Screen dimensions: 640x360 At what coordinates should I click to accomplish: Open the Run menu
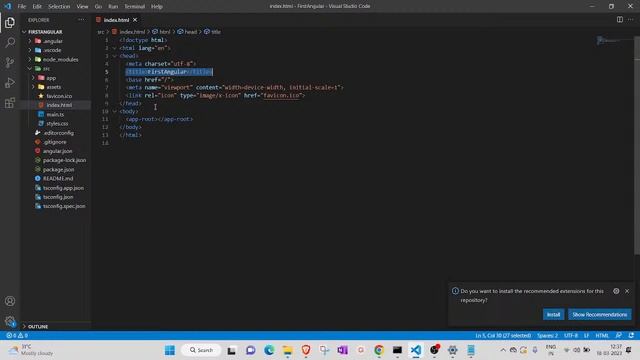(113, 7)
